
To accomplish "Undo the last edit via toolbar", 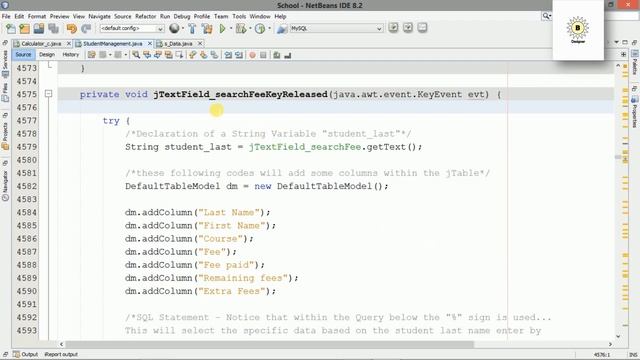I will pyautogui.click(x=72, y=29).
